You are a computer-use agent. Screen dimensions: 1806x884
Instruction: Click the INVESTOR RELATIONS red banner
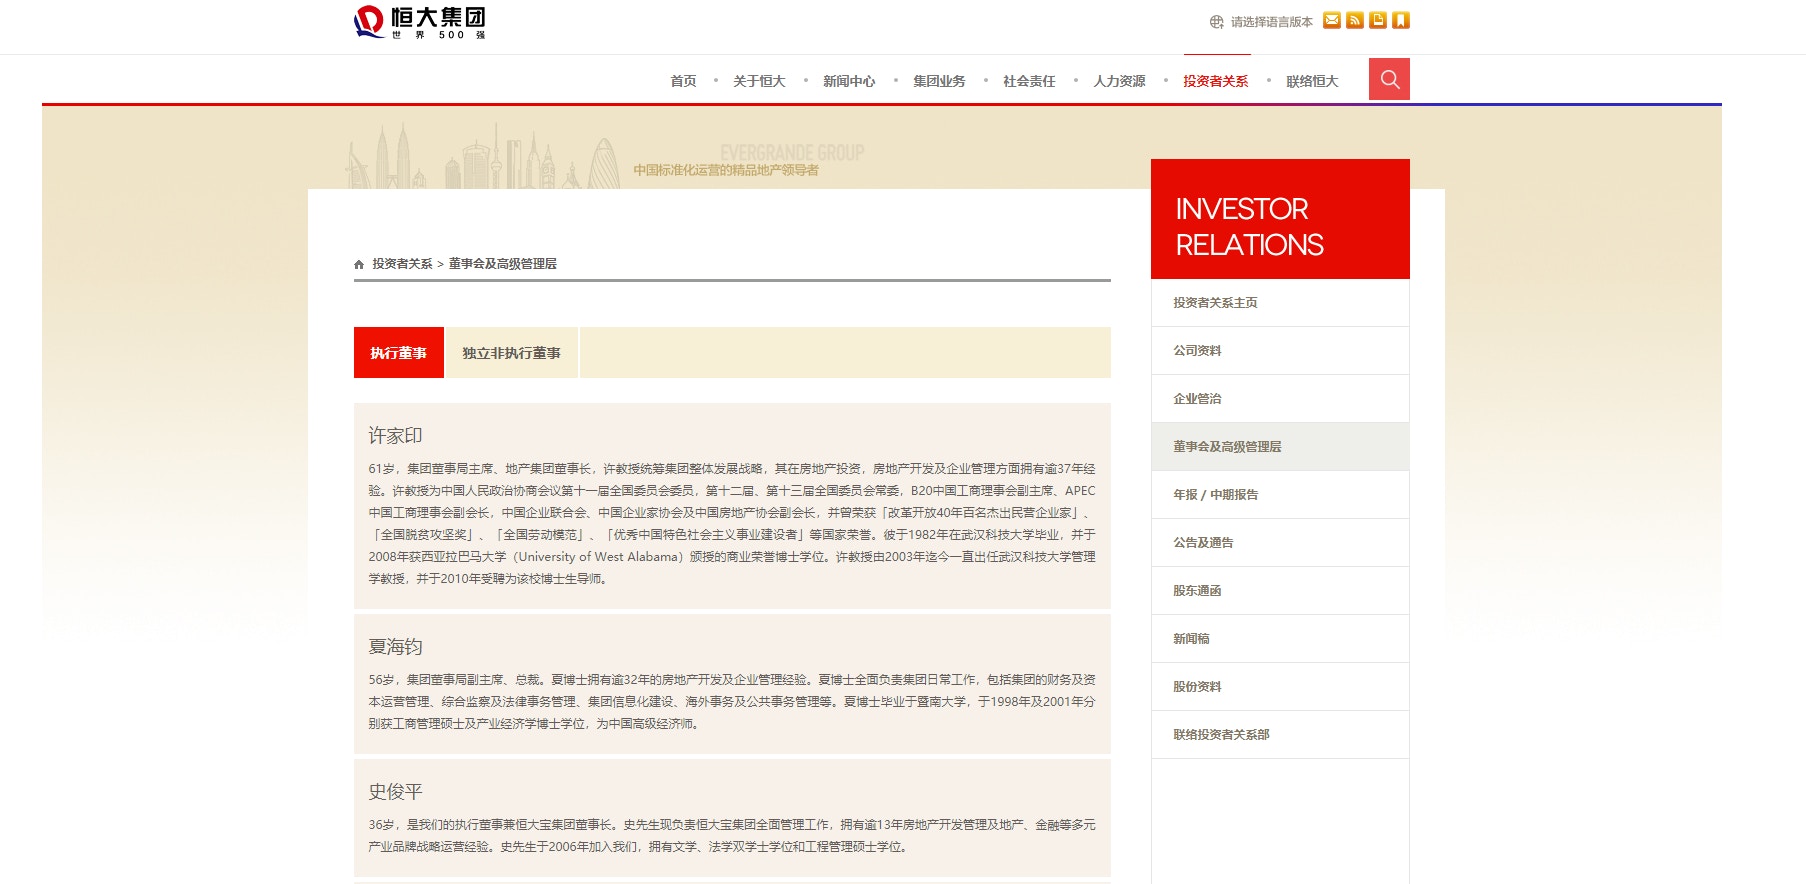[x=1280, y=219]
